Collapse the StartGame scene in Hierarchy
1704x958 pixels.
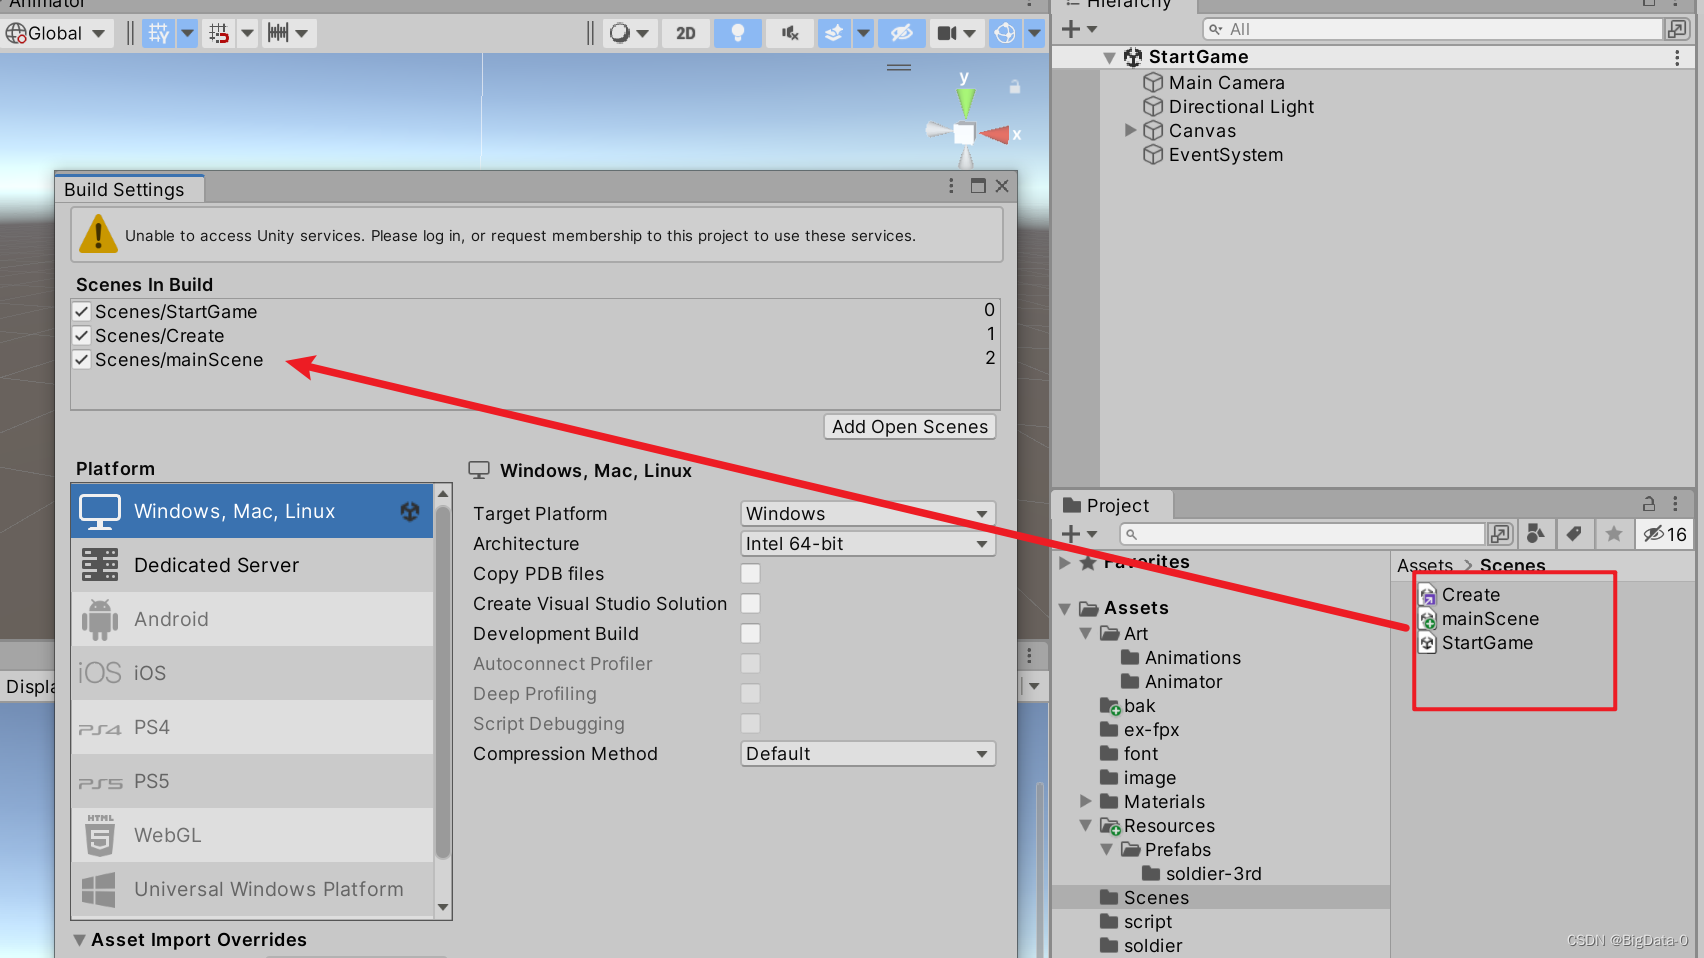[1109, 58]
